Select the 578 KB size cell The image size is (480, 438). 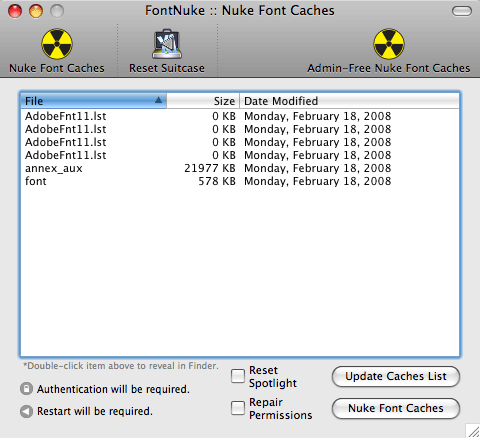click(x=217, y=181)
